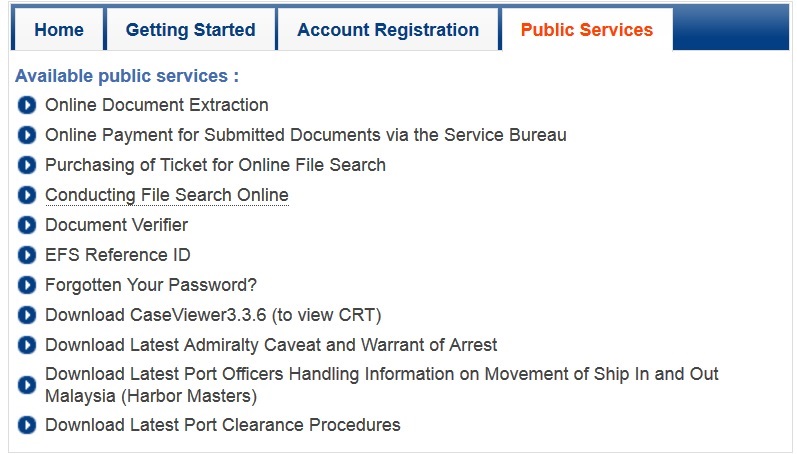Open Purchasing of Ticket for Online File Search

tap(216, 165)
